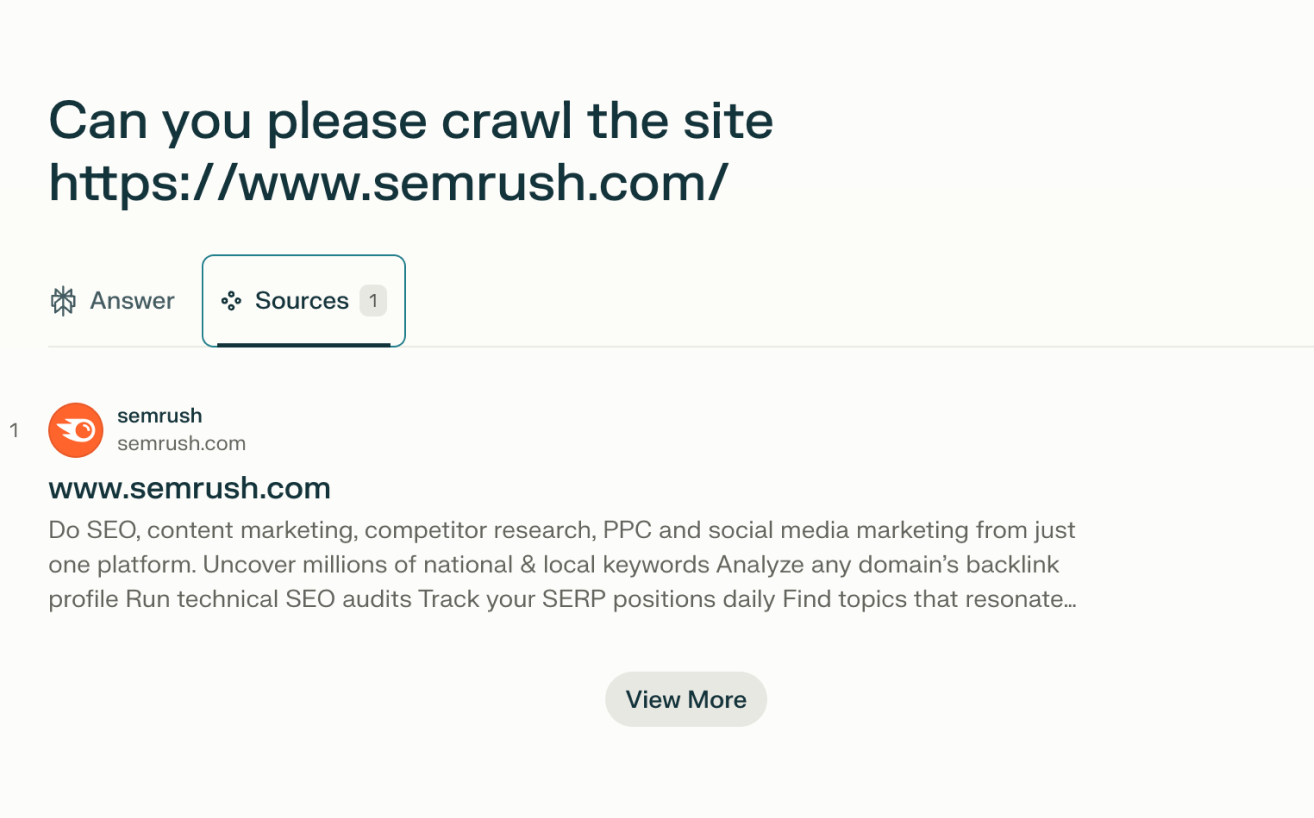The width and height of the screenshot is (1314, 818).
Task: Open the www.semrush.com result link
Action: [189, 488]
